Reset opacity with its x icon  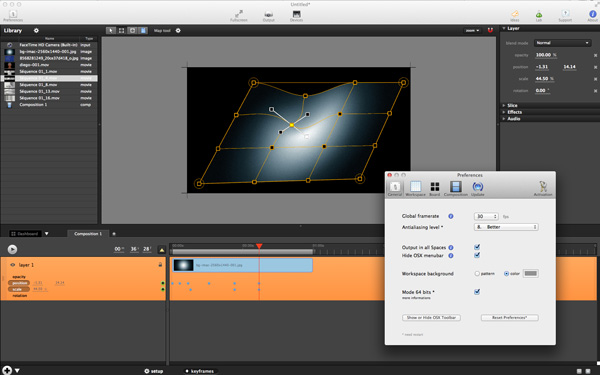click(x=595, y=55)
